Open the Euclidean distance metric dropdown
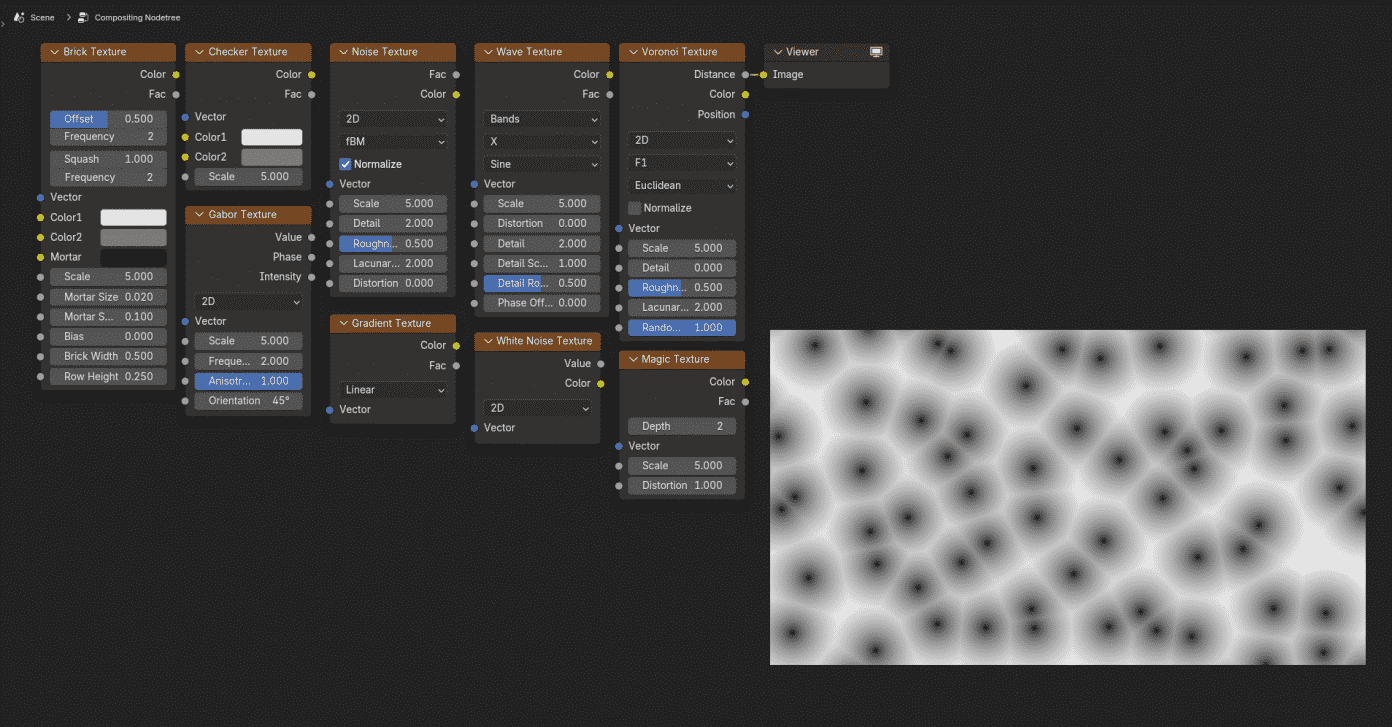This screenshot has width=1392, height=727. coord(681,185)
